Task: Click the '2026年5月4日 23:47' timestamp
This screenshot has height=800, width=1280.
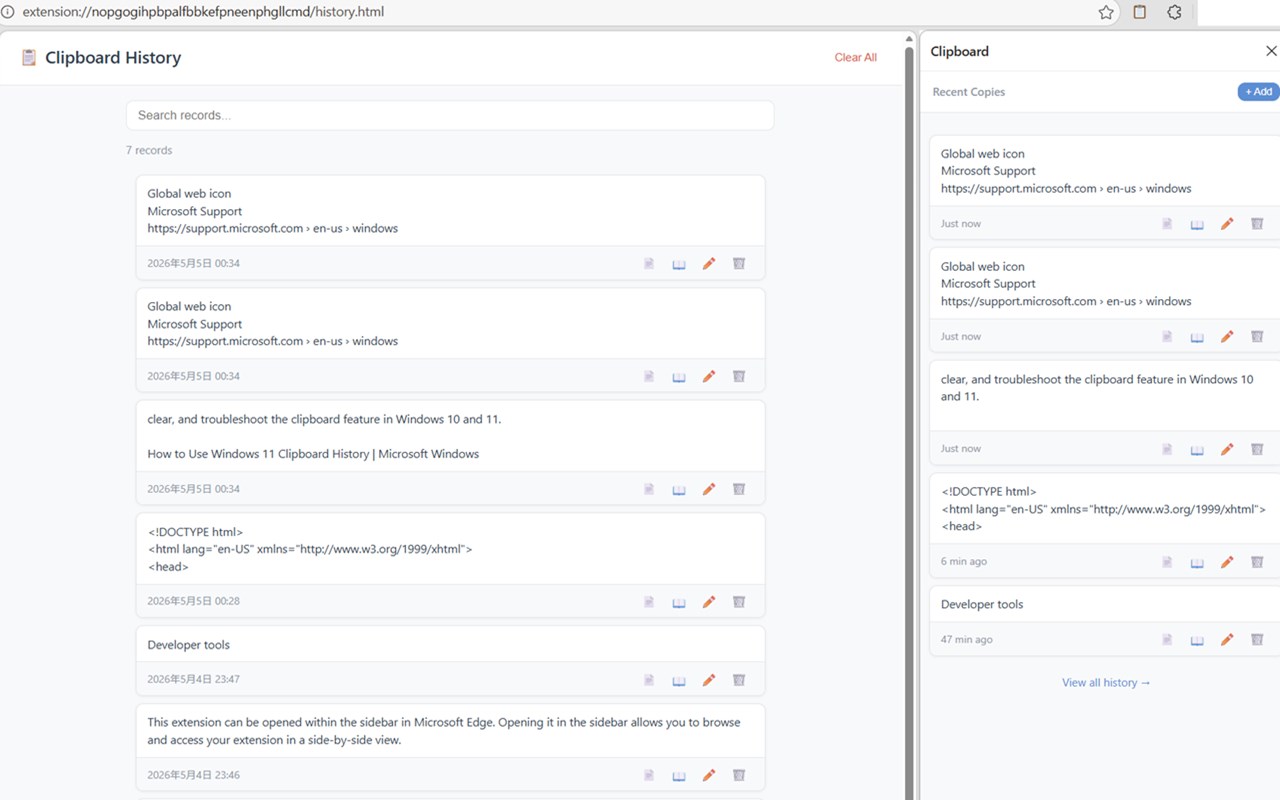Action: pyautogui.click(x=193, y=679)
